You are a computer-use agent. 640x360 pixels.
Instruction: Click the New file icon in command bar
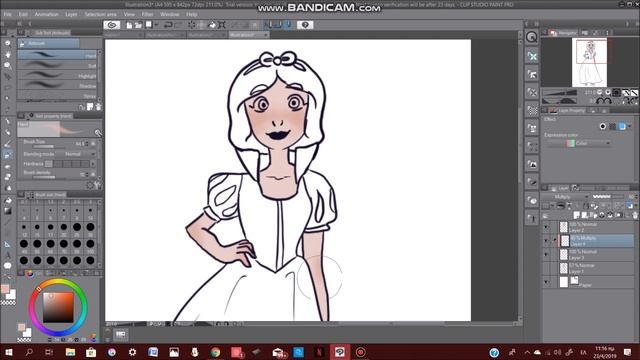[x=129, y=25]
